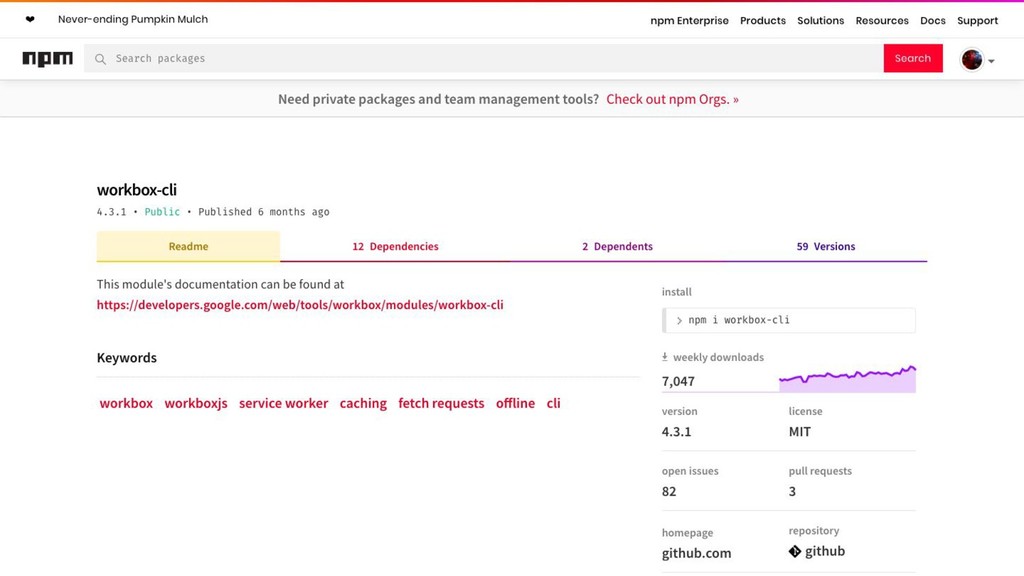The image size is (1024, 576).
Task: Open the Products menu
Action: (x=763, y=21)
